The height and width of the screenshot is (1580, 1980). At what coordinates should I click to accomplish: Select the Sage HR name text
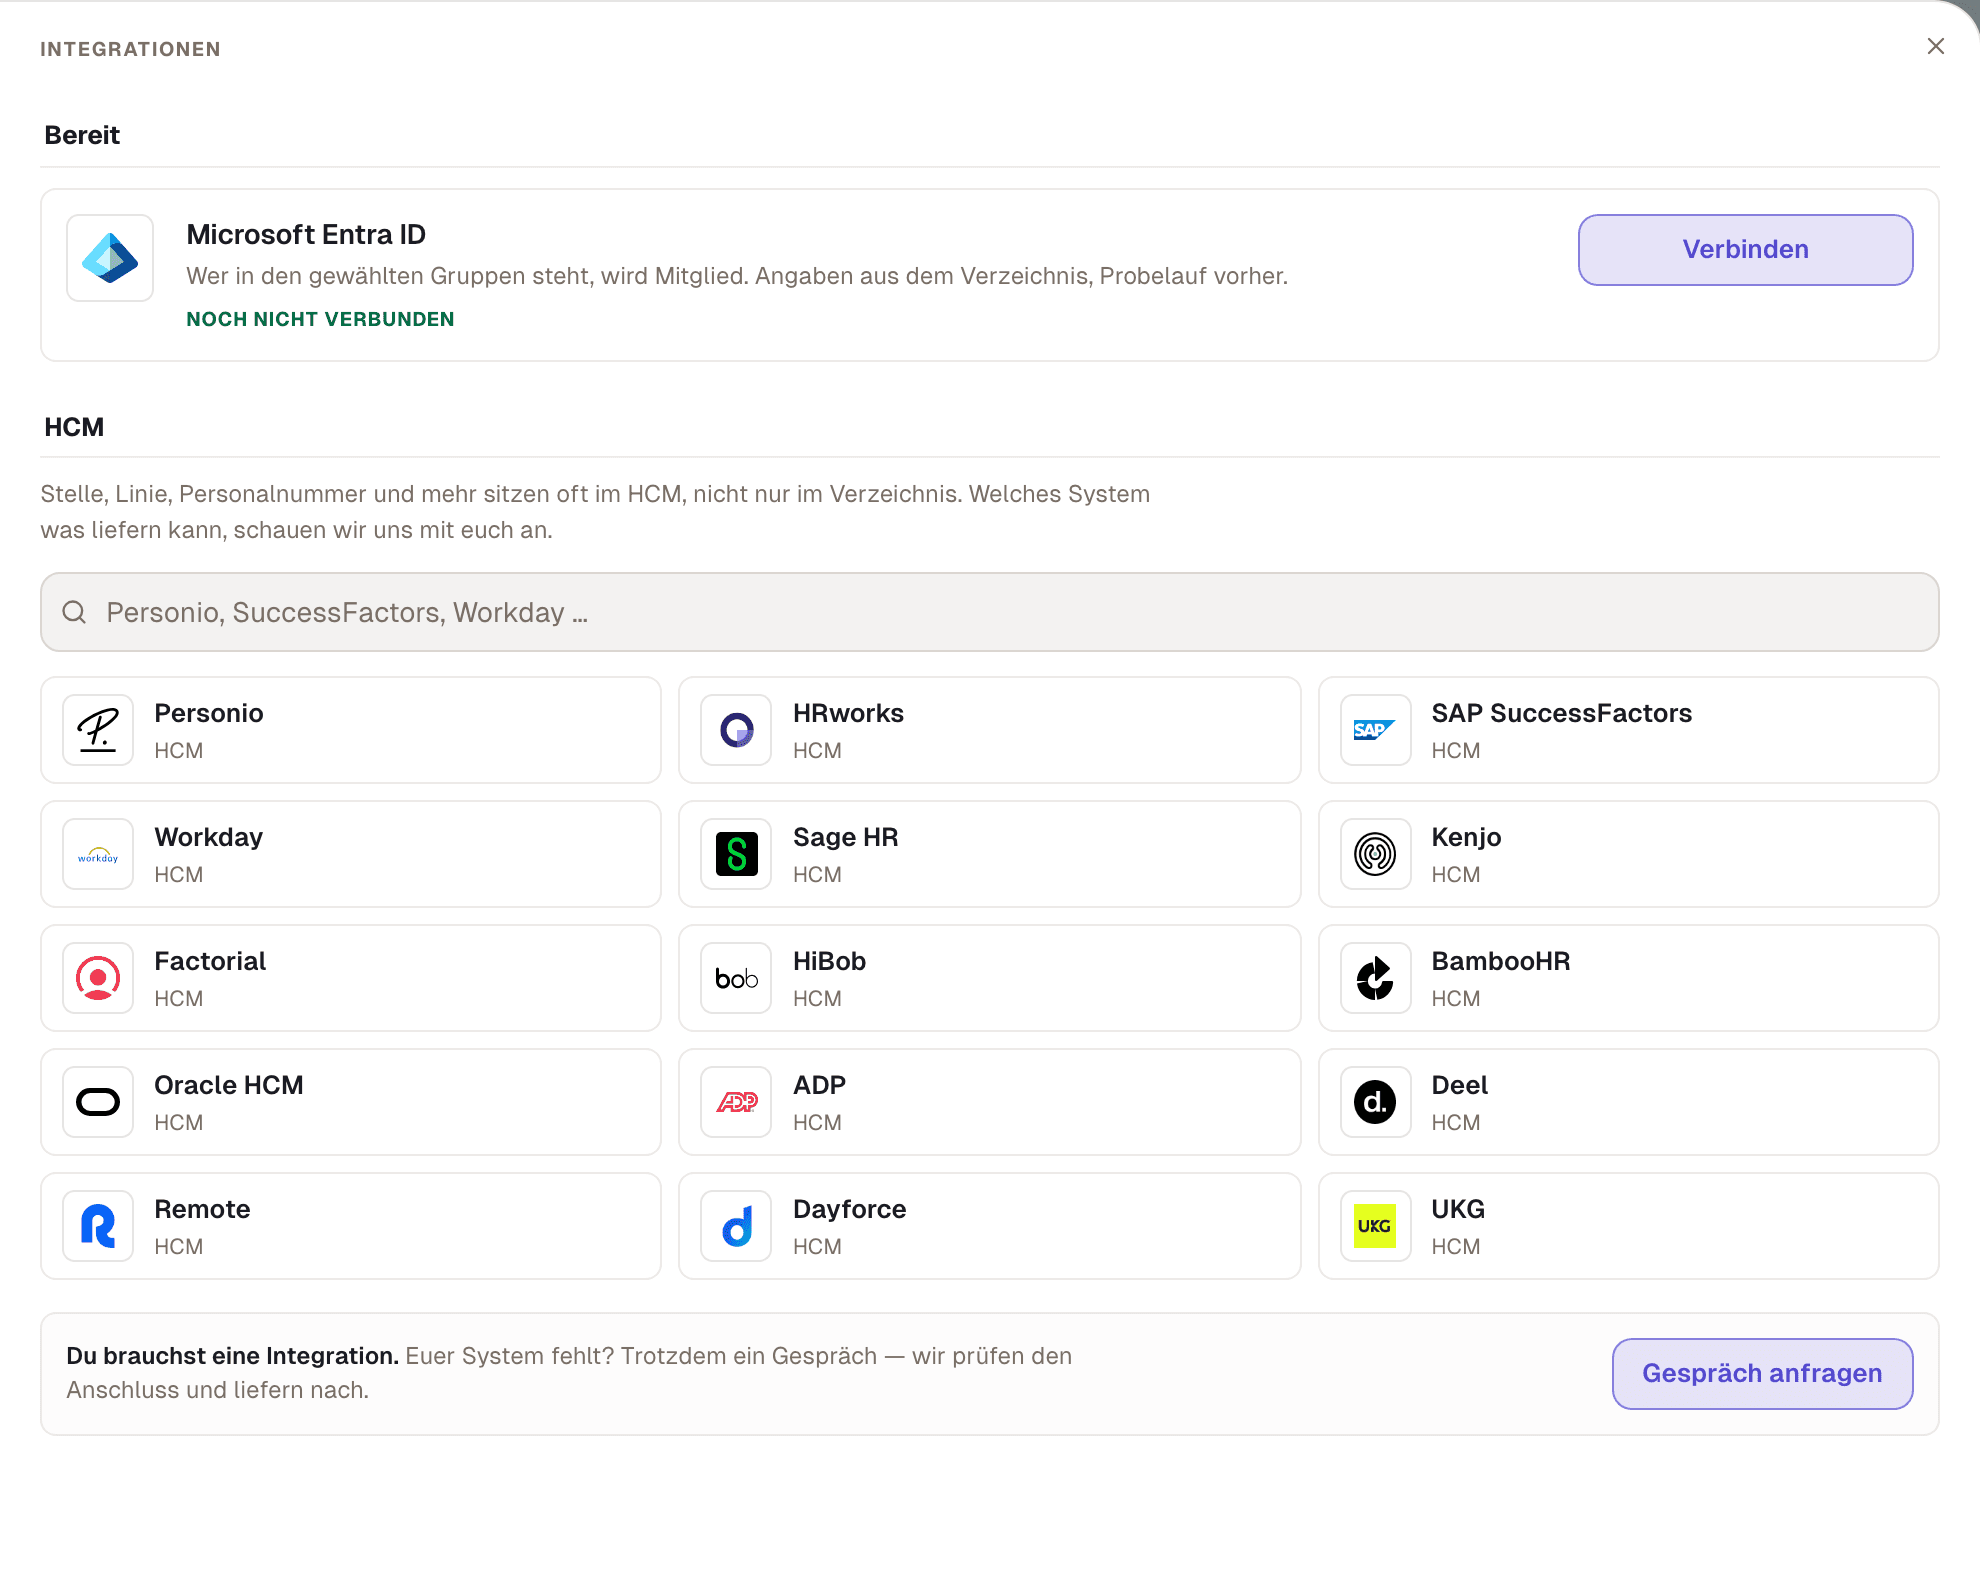tap(845, 837)
